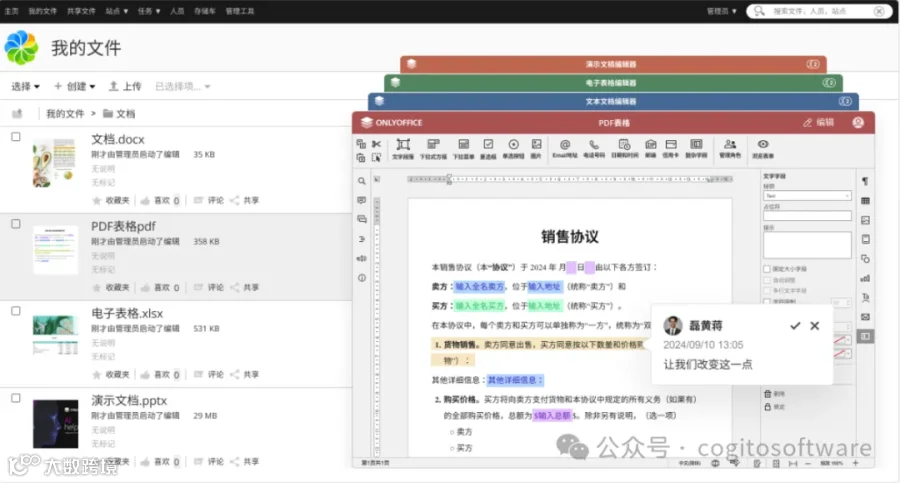
Task: Open comments panel in editor sidebar
Action: tap(362, 200)
